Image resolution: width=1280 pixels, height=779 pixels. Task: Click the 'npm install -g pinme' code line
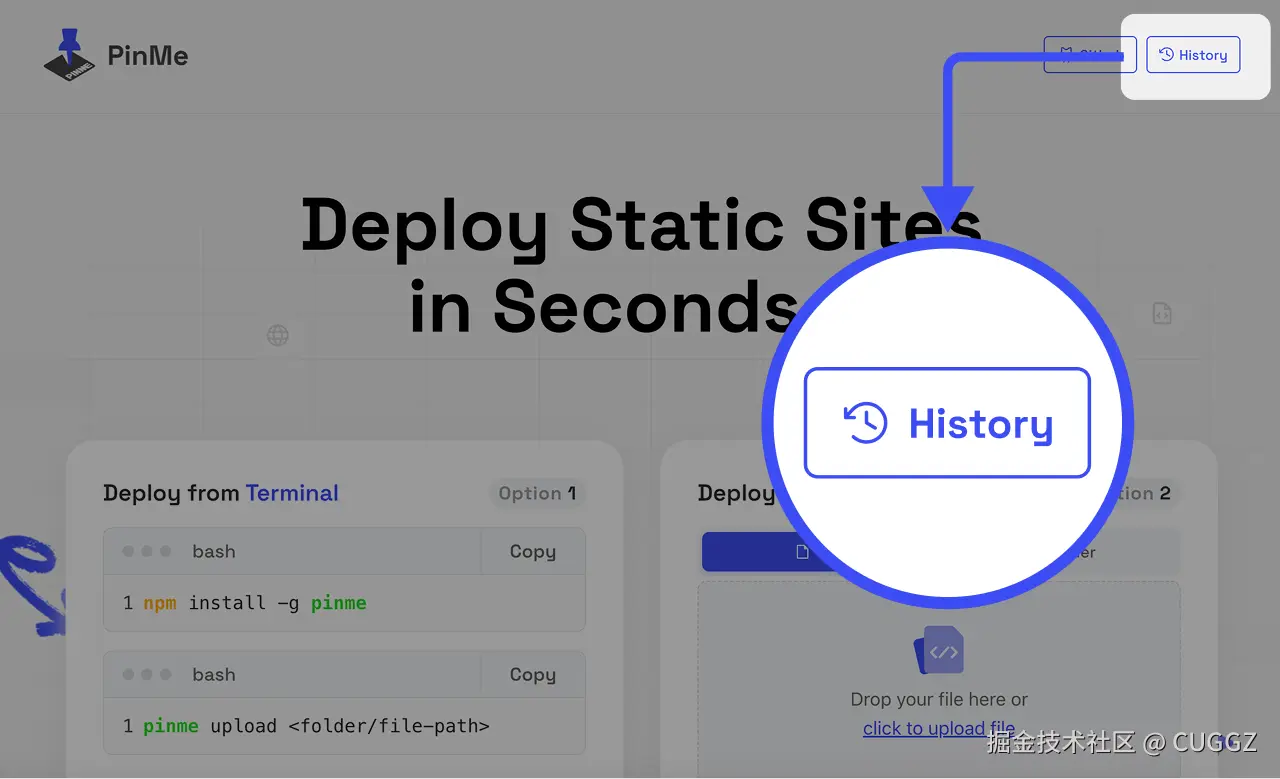click(x=254, y=603)
